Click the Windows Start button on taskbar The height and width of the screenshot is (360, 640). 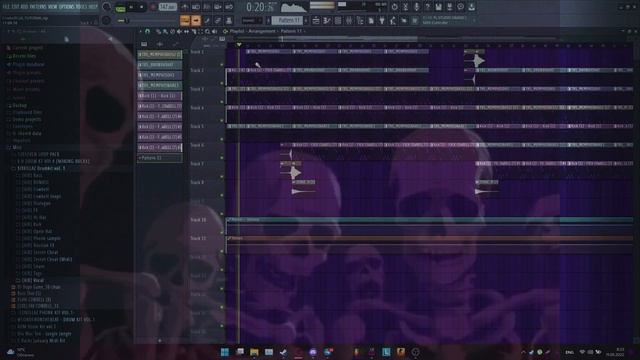(224, 352)
